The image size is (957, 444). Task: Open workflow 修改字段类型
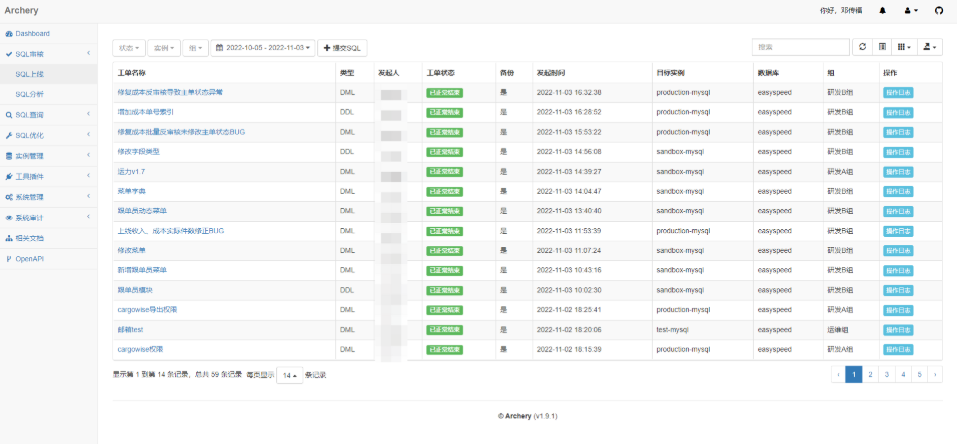[139, 151]
